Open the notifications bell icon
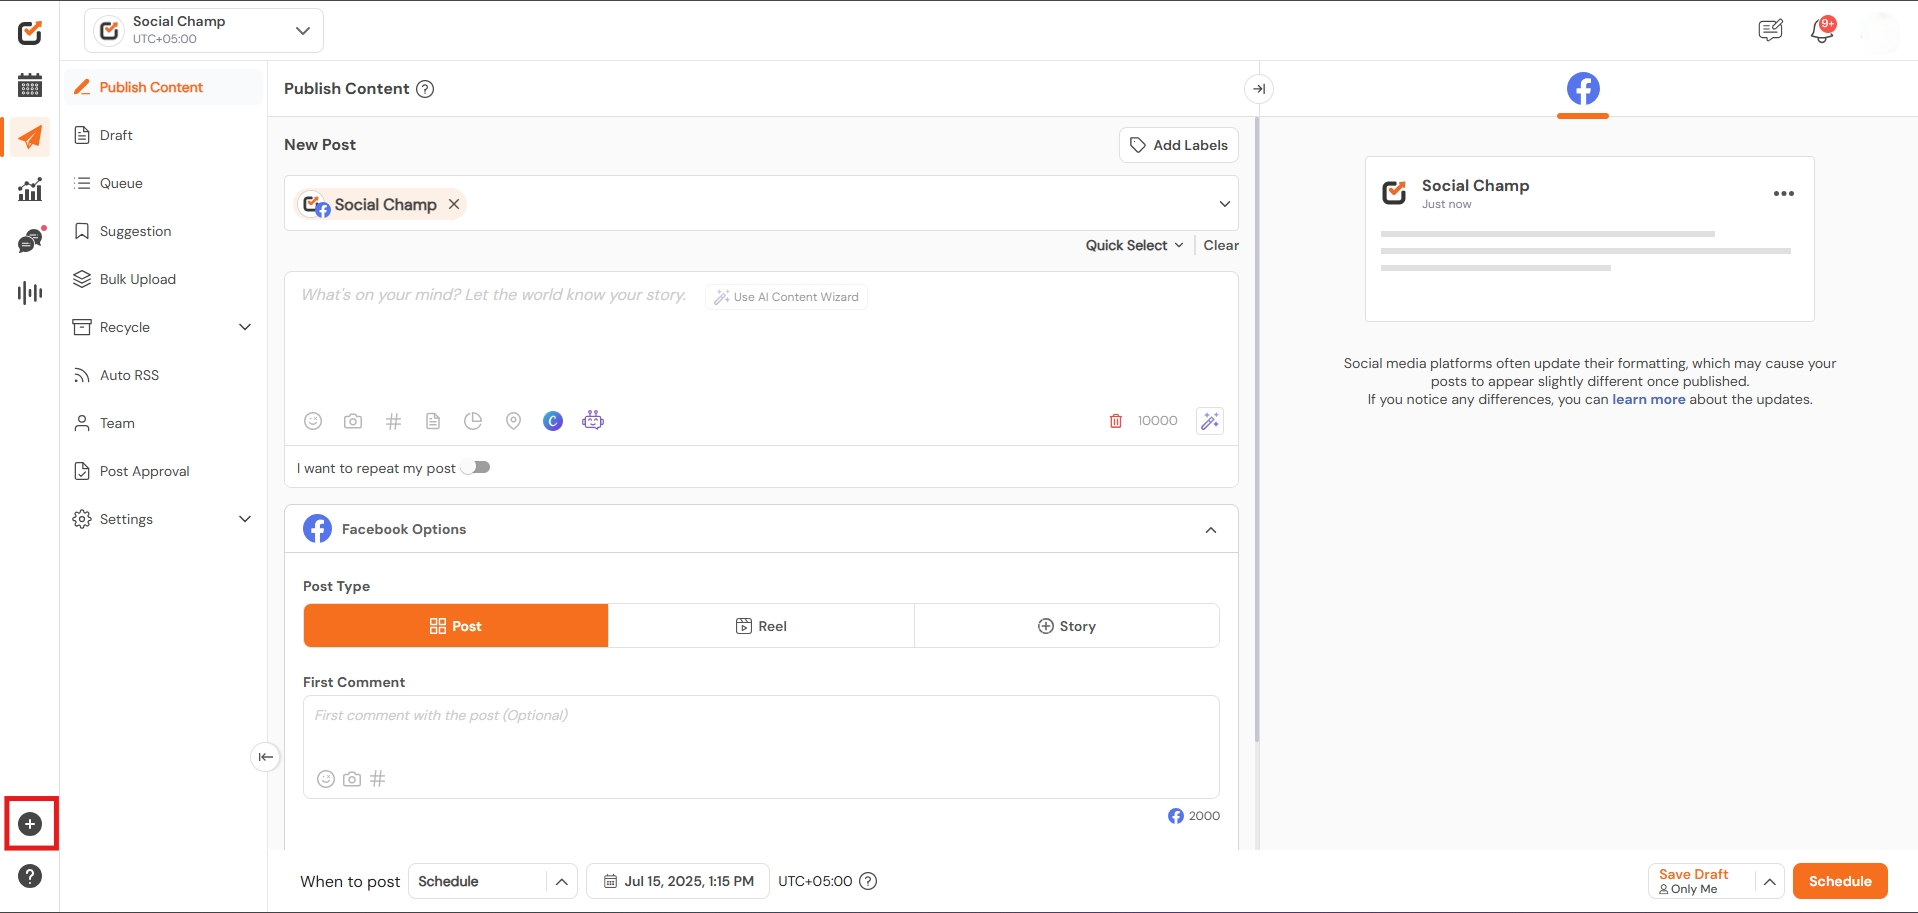This screenshot has height=913, width=1918. tap(1822, 31)
